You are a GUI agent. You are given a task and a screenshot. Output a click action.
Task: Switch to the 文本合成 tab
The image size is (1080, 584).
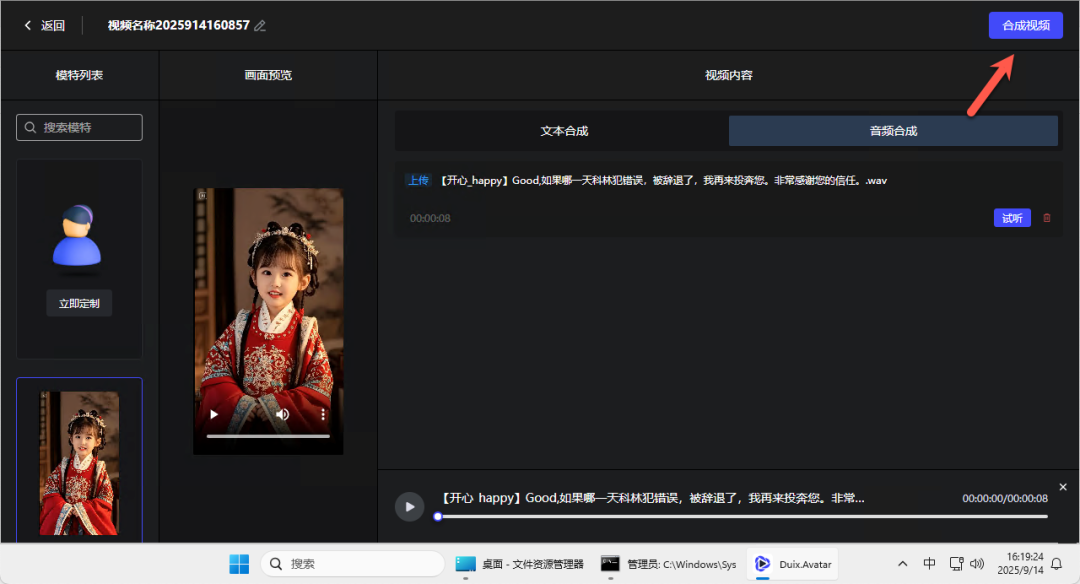pos(564,131)
